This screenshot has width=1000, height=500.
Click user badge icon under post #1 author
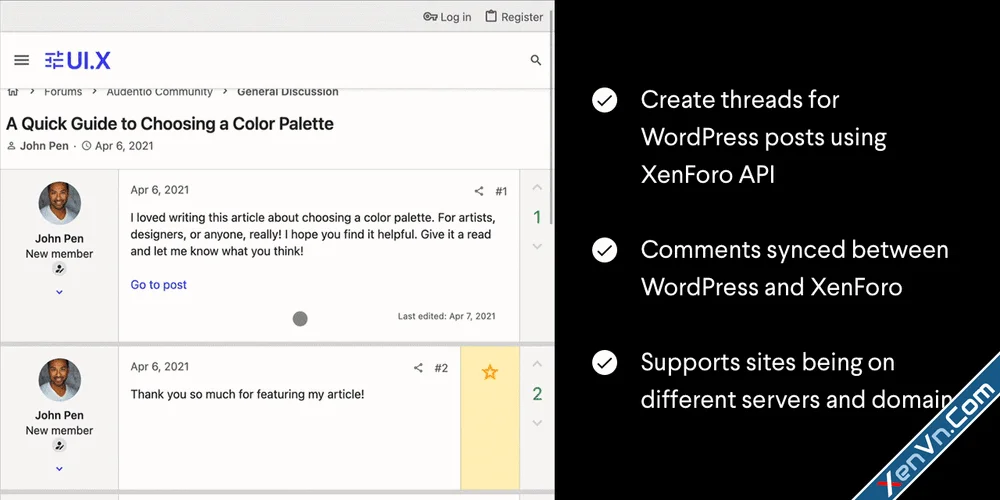click(59, 269)
